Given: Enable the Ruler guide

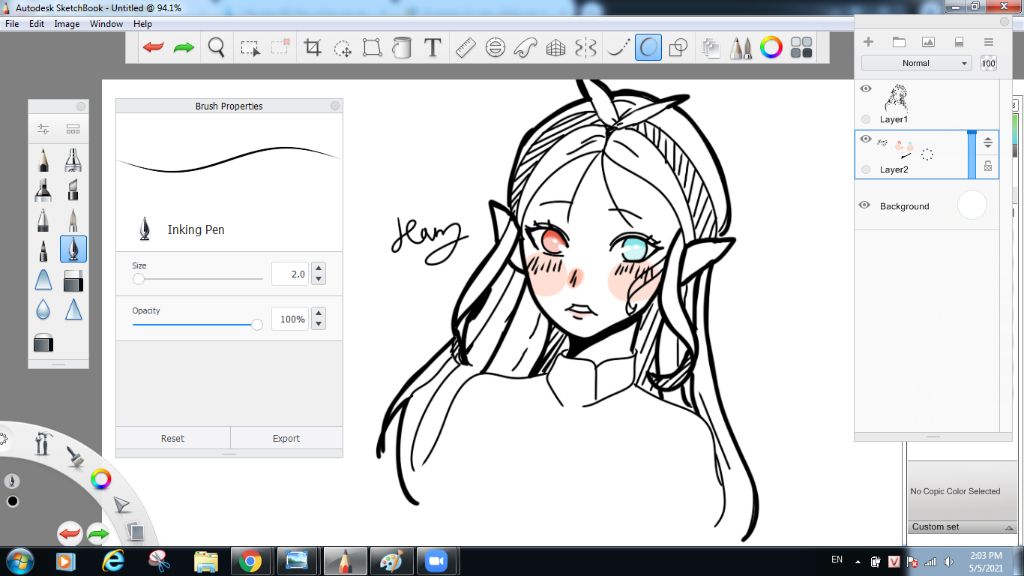Looking at the screenshot, I should [x=465, y=48].
